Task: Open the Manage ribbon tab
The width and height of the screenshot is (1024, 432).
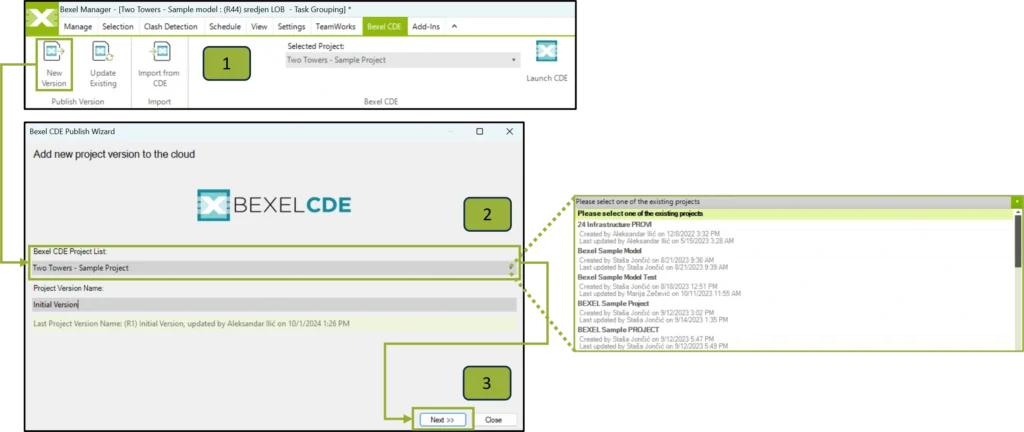Action: click(x=78, y=27)
